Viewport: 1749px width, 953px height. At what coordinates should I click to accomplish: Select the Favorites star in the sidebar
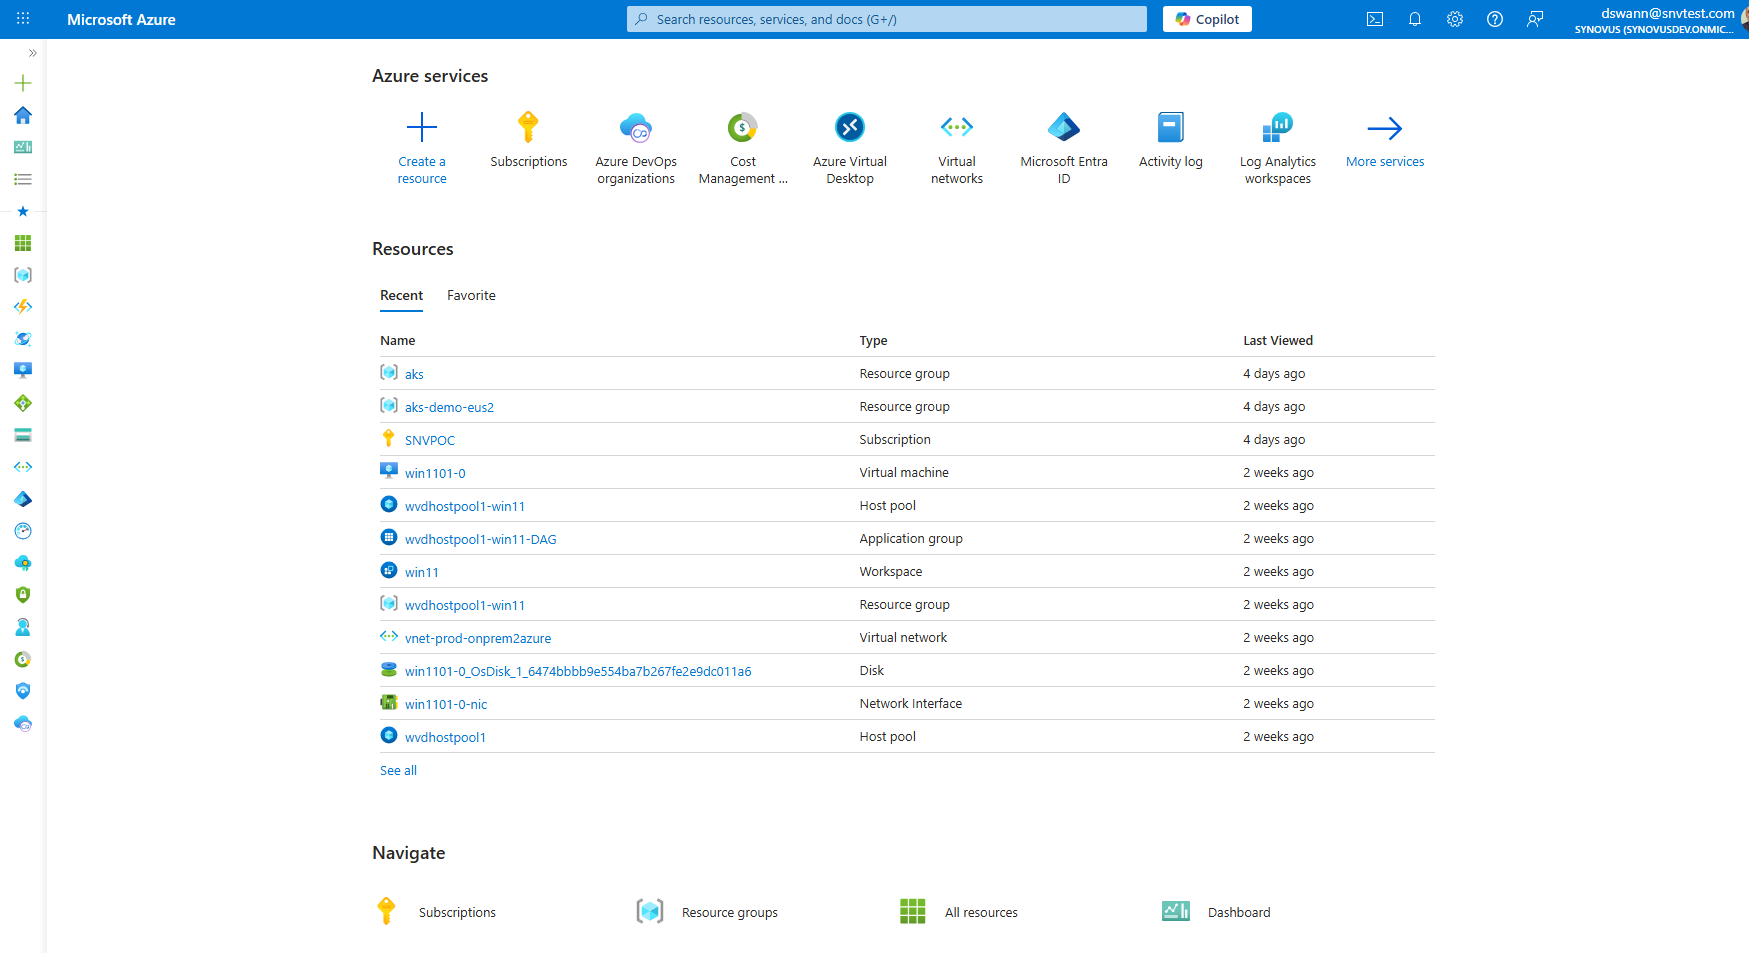(x=22, y=211)
